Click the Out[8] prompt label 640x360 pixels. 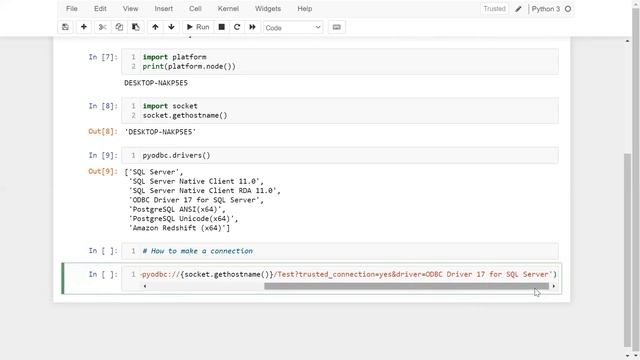click(103, 131)
